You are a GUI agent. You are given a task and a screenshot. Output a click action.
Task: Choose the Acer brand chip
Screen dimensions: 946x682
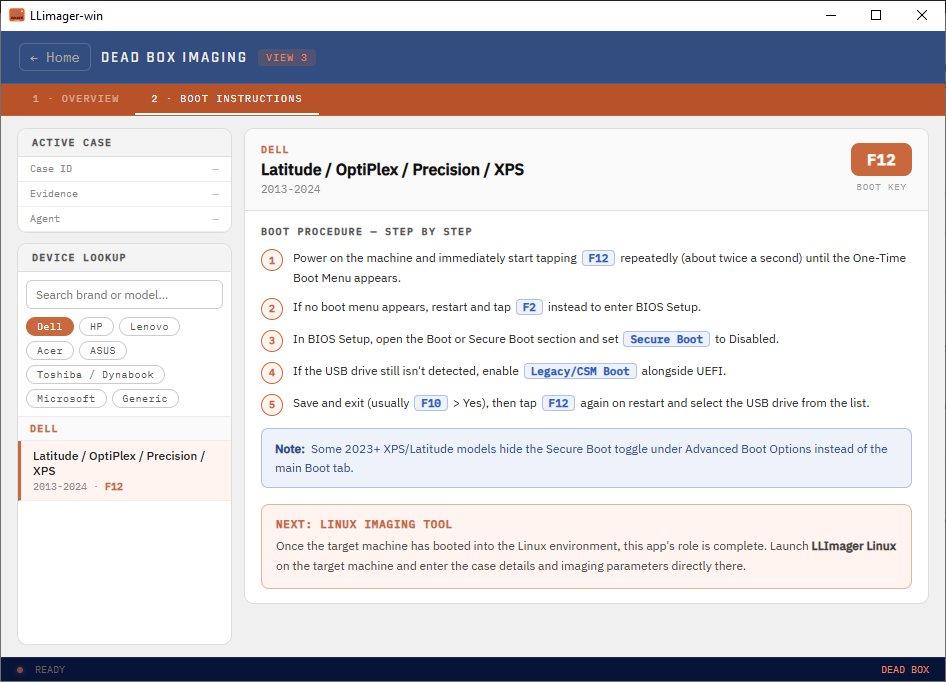[x=49, y=351]
